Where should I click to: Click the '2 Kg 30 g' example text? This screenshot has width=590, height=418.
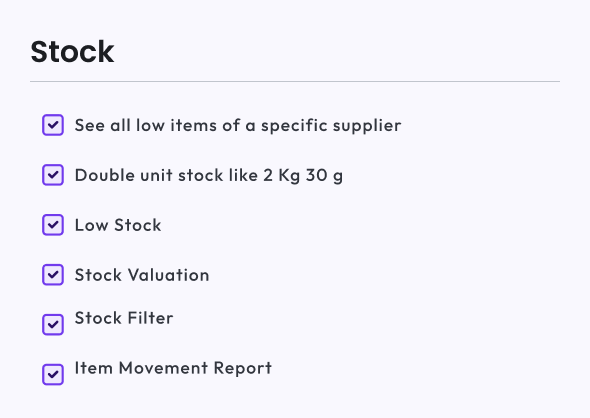(303, 176)
